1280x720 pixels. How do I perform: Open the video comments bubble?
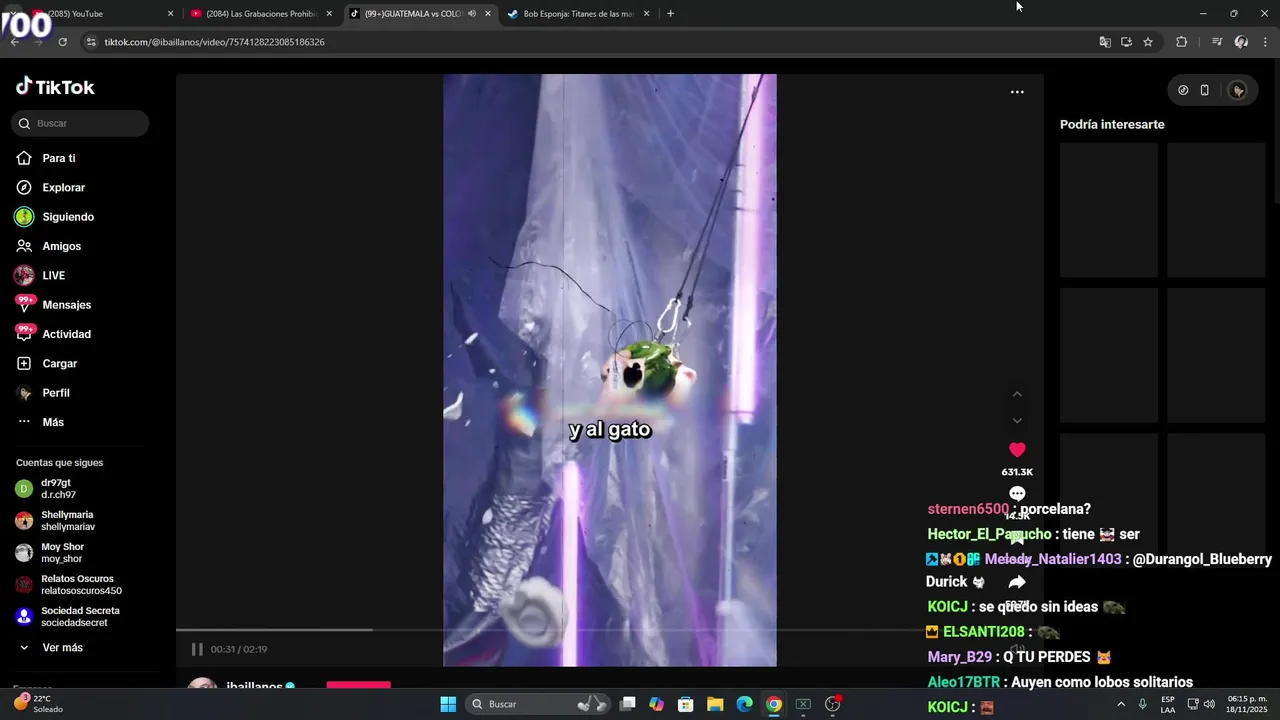click(x=1017, y=494)
